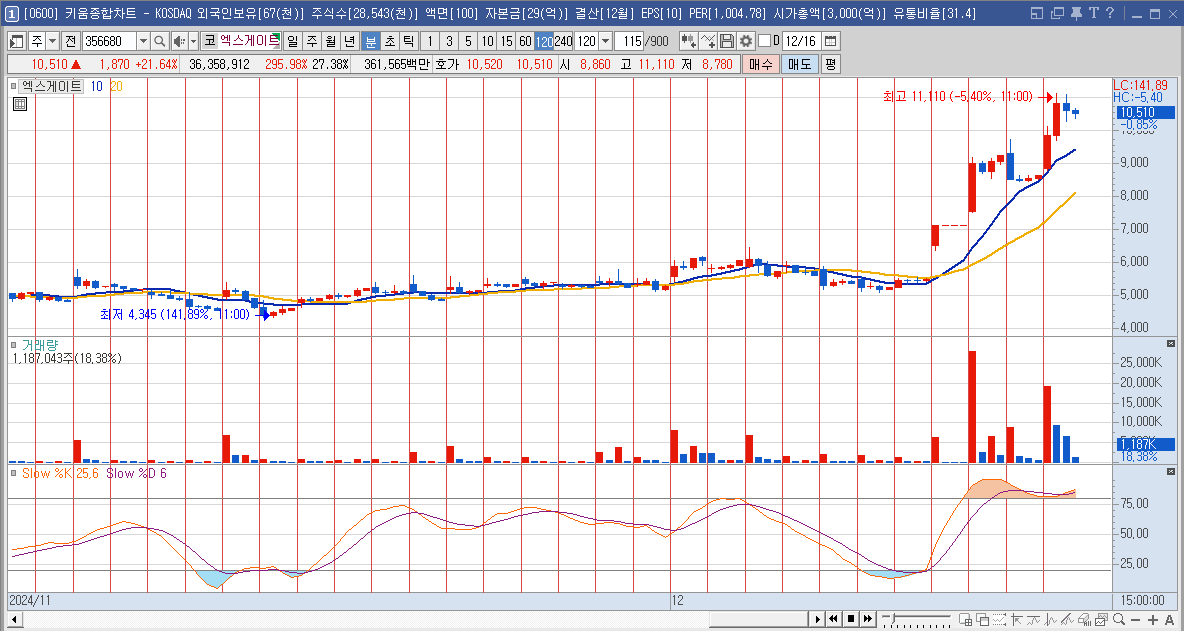Click the window layout icon in title bar
Image resolution: width=1184 pixels, height=631 pixels.
point(1037,13)
